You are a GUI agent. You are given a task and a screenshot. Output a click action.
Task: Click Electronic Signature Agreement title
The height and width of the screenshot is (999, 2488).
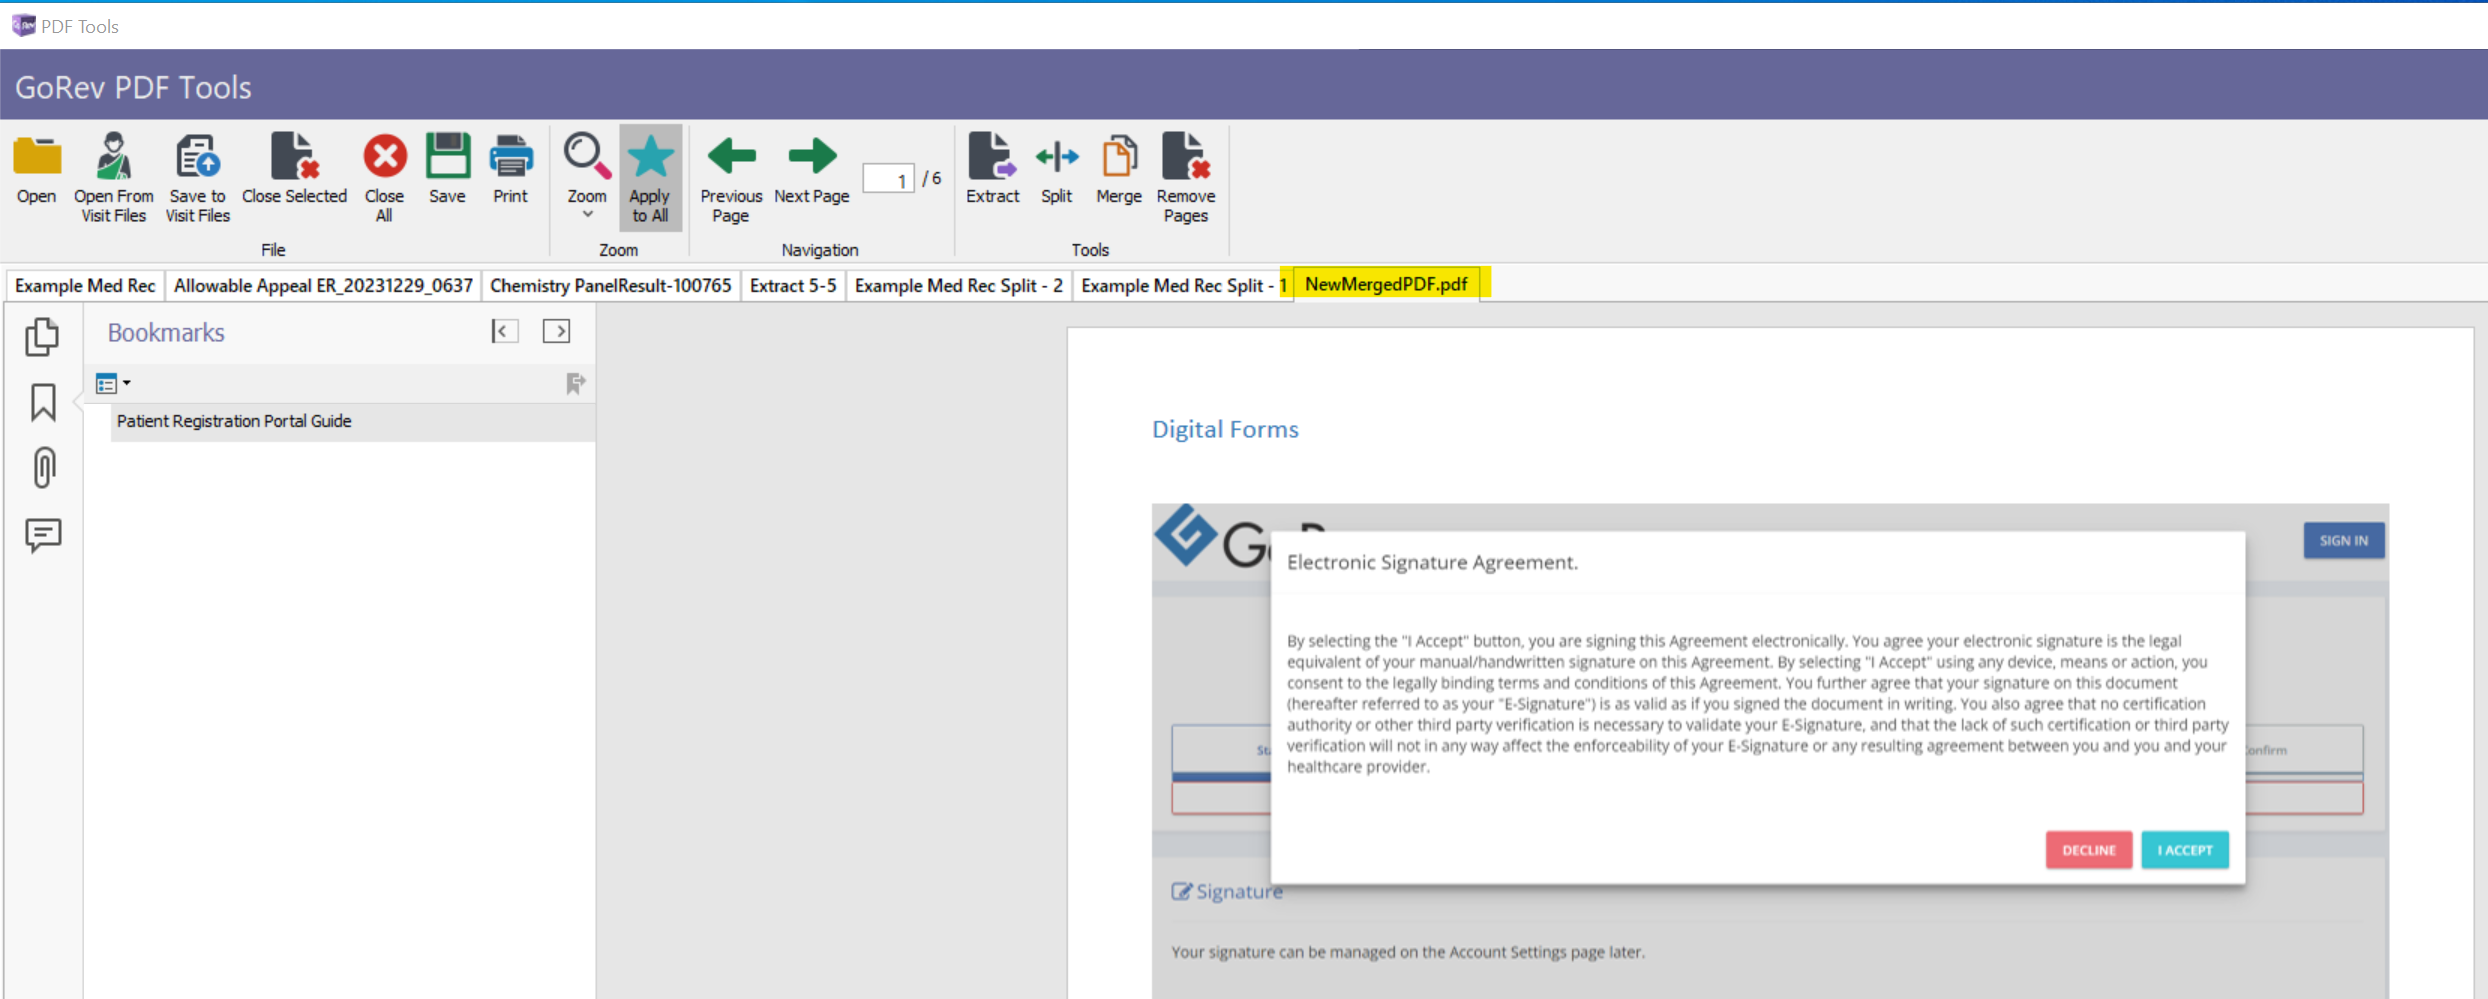click(x=1432, y=563)
